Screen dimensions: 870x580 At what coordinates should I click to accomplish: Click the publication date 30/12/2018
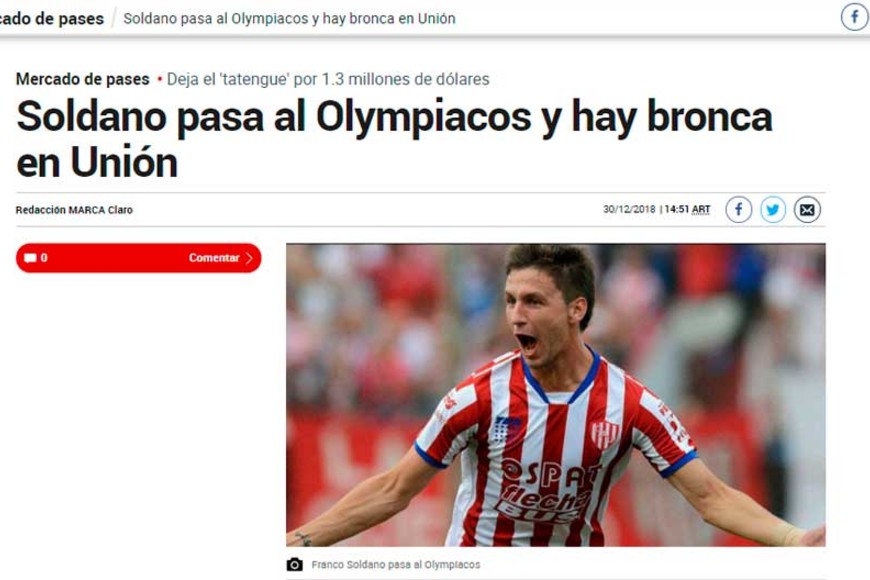629,209
